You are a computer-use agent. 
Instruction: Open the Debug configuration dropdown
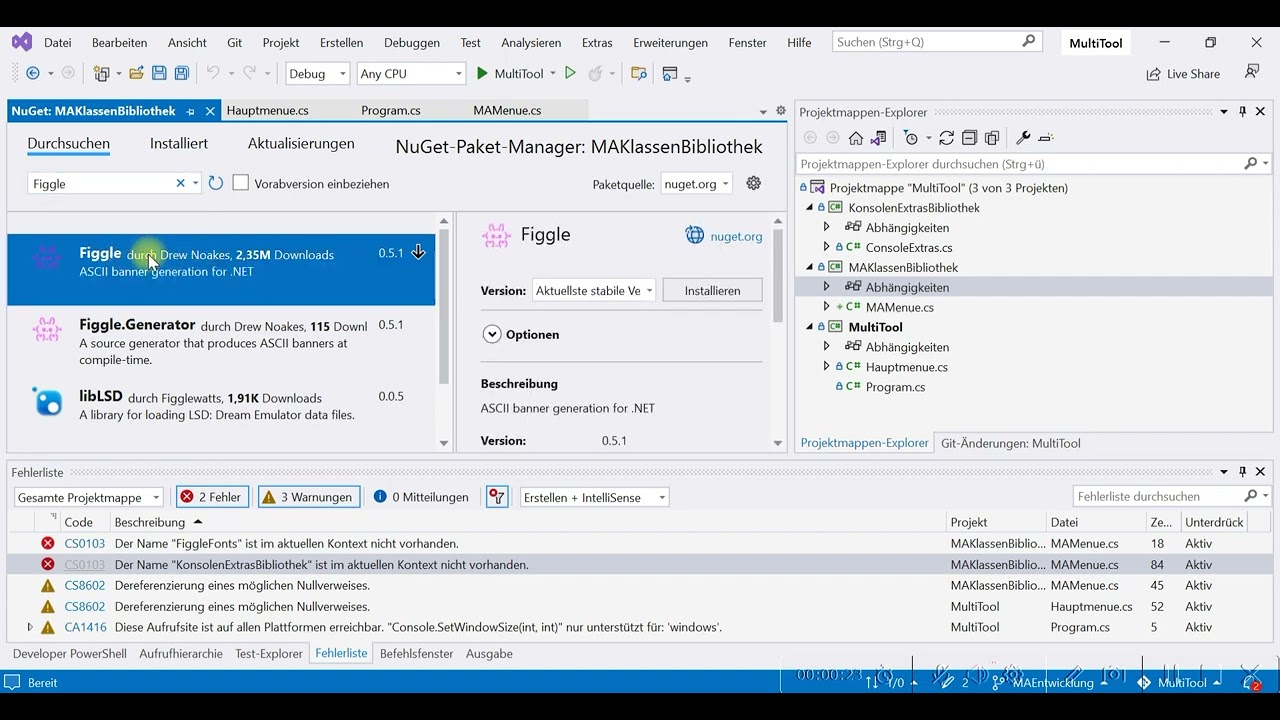tap(318, 73)
